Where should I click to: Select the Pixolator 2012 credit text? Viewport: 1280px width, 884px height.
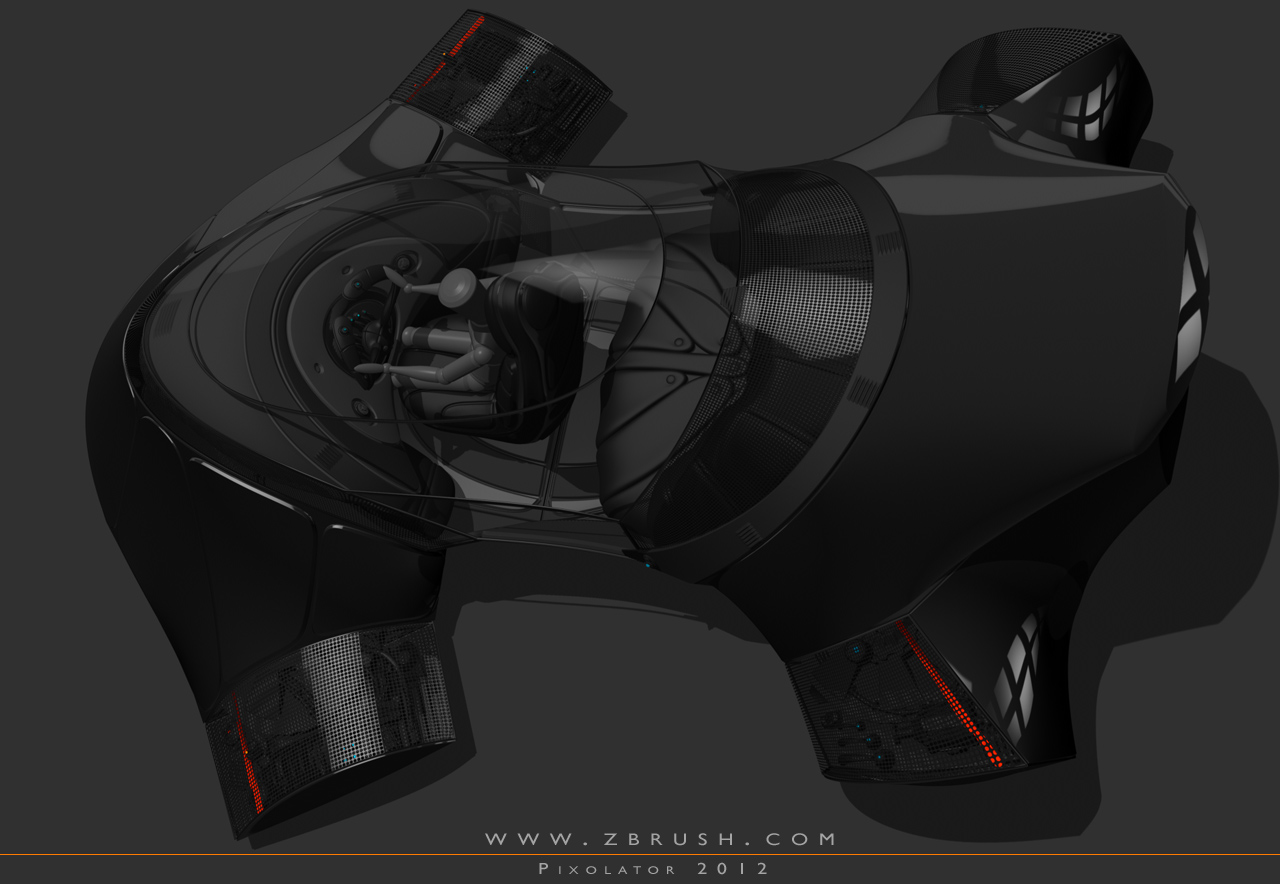[654, 869]
